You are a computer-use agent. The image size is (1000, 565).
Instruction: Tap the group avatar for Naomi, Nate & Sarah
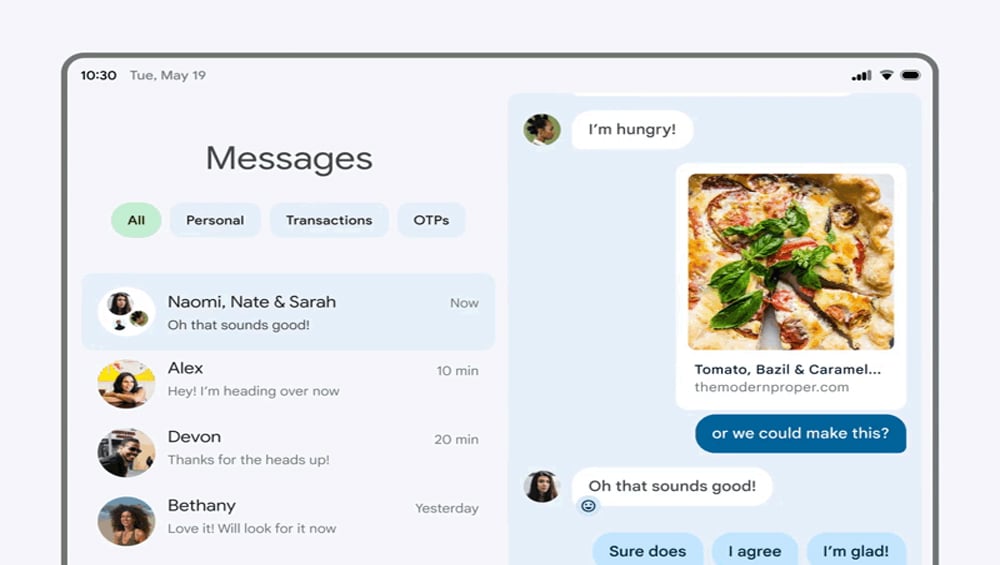(126, 312)
